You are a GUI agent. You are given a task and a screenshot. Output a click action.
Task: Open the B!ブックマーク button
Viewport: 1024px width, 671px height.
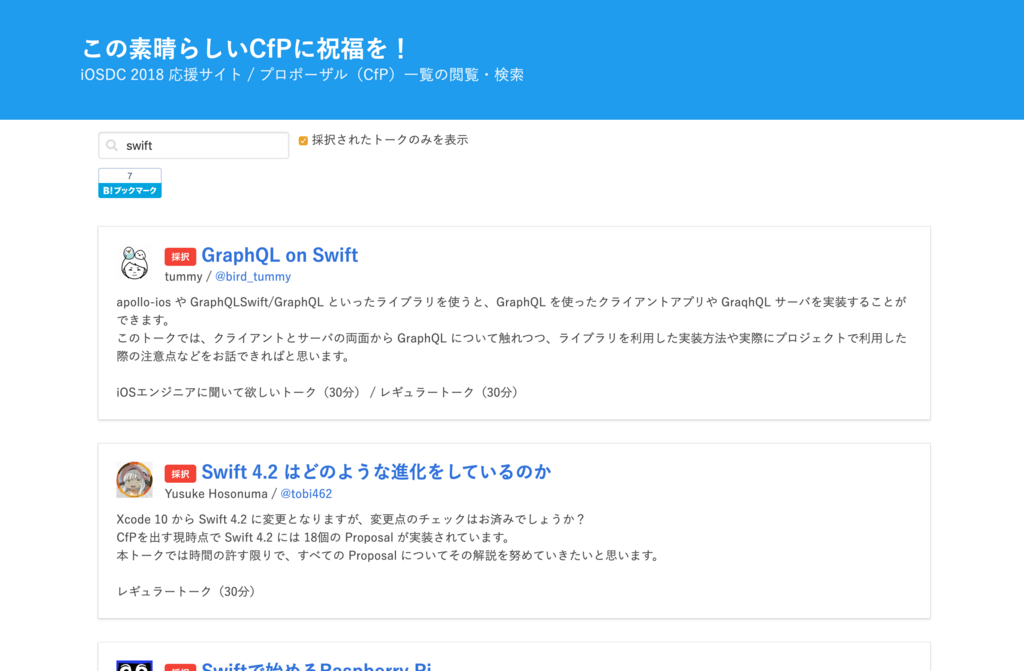pyautogui.click(x=130, y=191)
